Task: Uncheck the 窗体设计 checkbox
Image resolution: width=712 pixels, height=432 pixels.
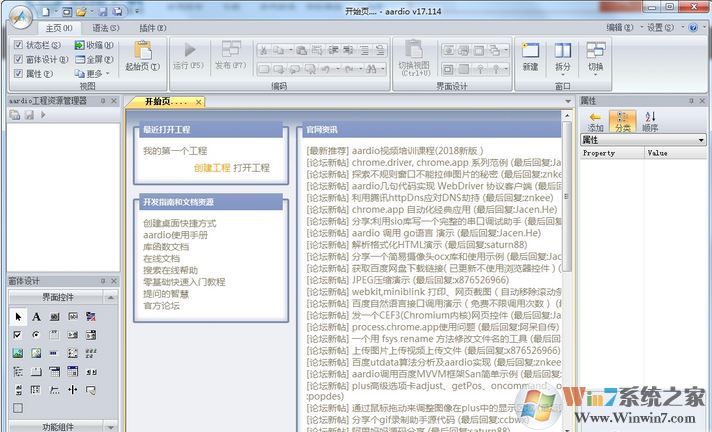Action: (x=18, y=59)
